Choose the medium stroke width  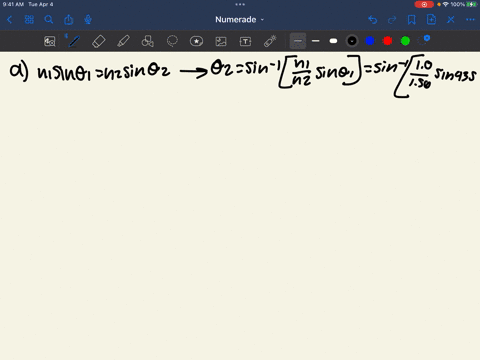(x=316, y=41)
